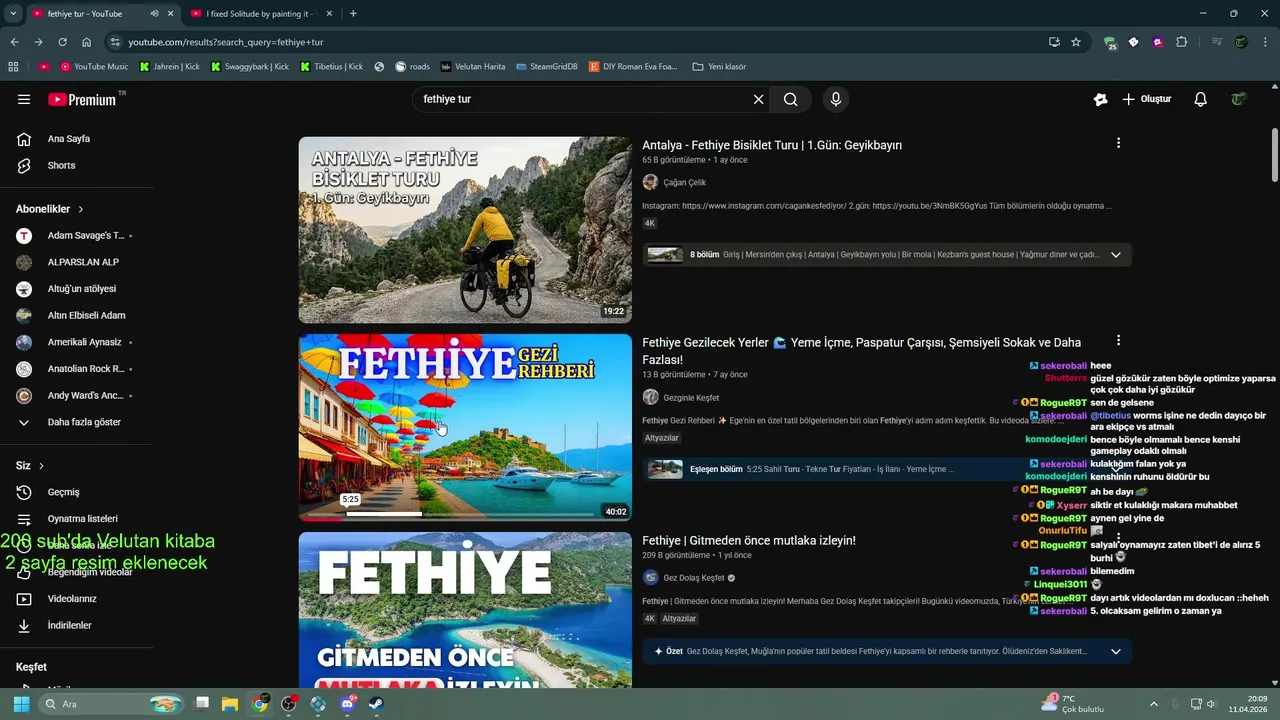Open a new browser tab

tap(353, 14)
